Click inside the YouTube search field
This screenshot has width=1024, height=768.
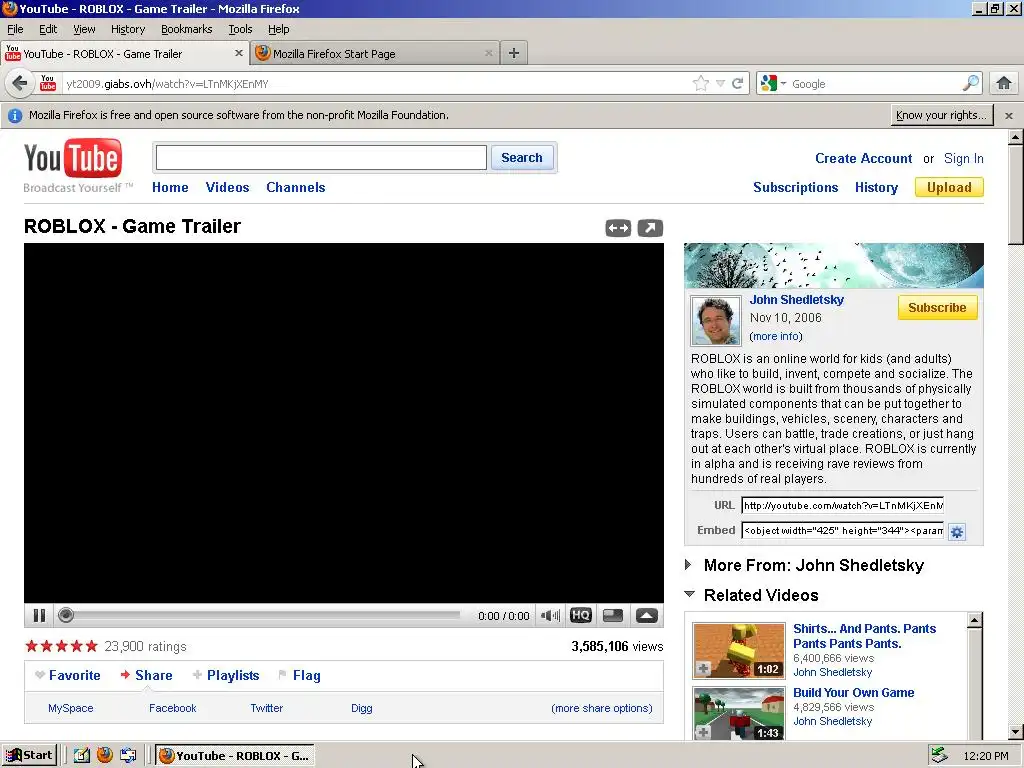coord(321,157)
